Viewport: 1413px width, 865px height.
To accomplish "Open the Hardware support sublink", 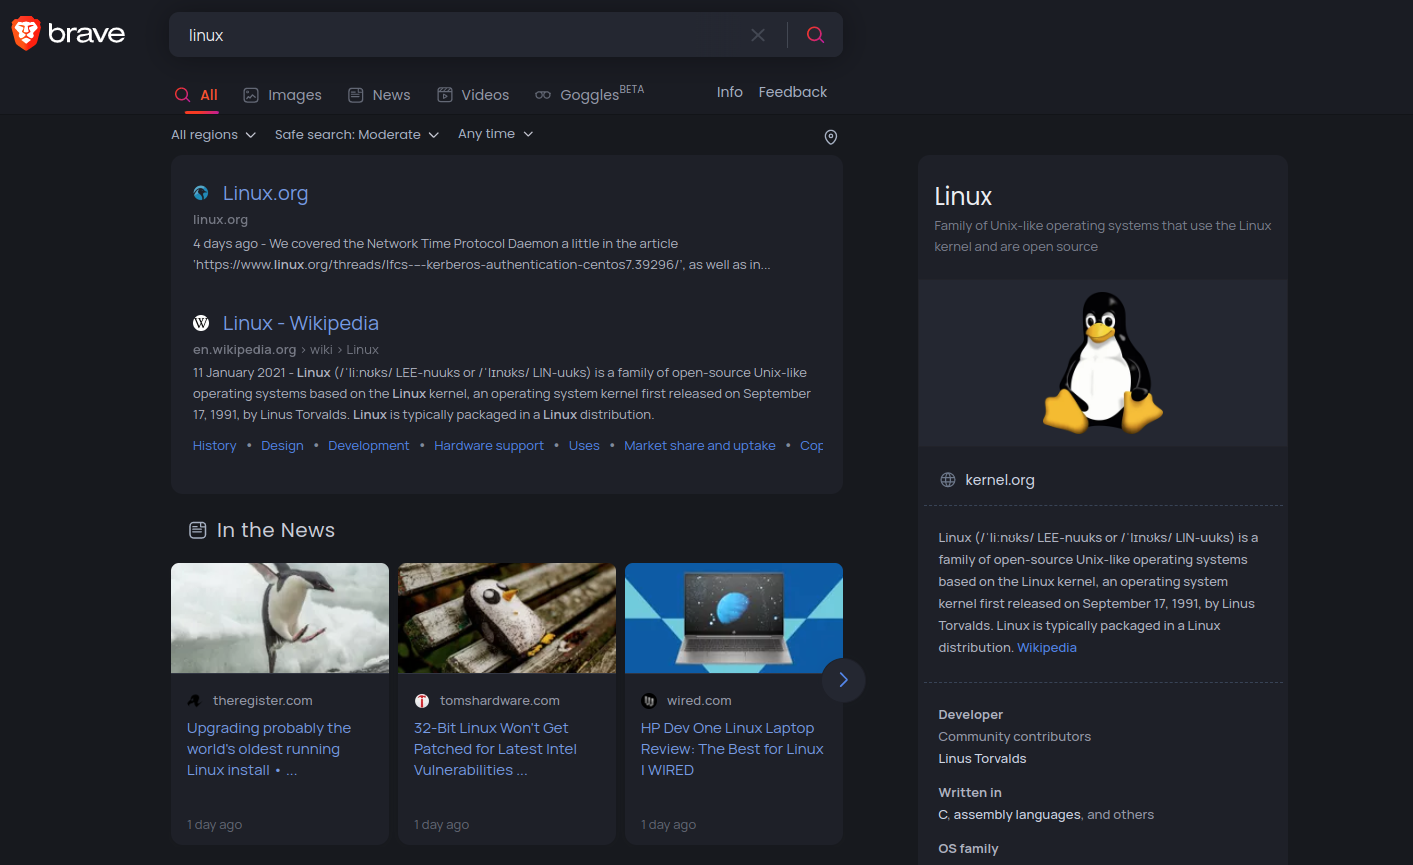I will [489, 446].
